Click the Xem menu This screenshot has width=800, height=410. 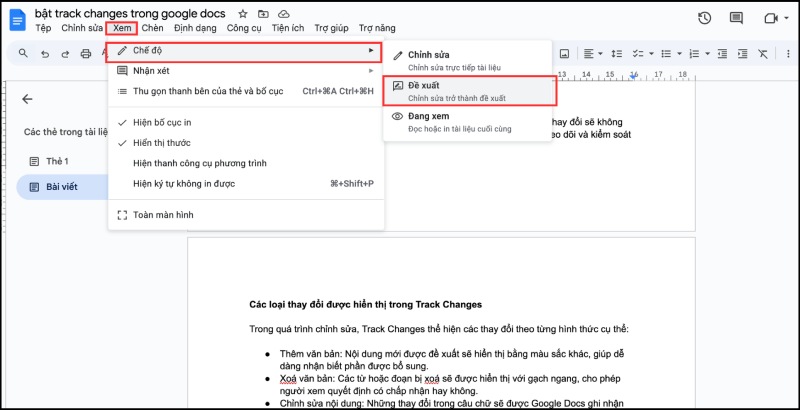pos(122,28)
